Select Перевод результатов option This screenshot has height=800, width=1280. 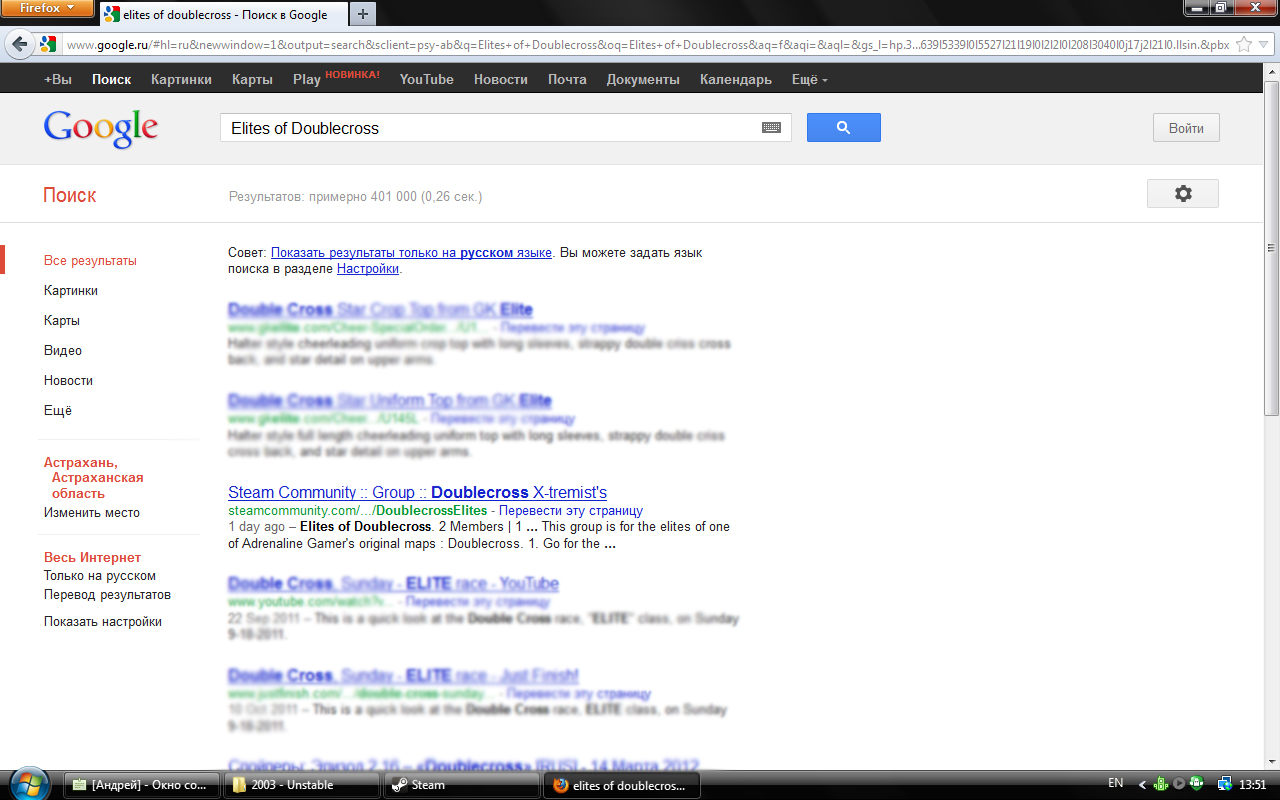107,595
